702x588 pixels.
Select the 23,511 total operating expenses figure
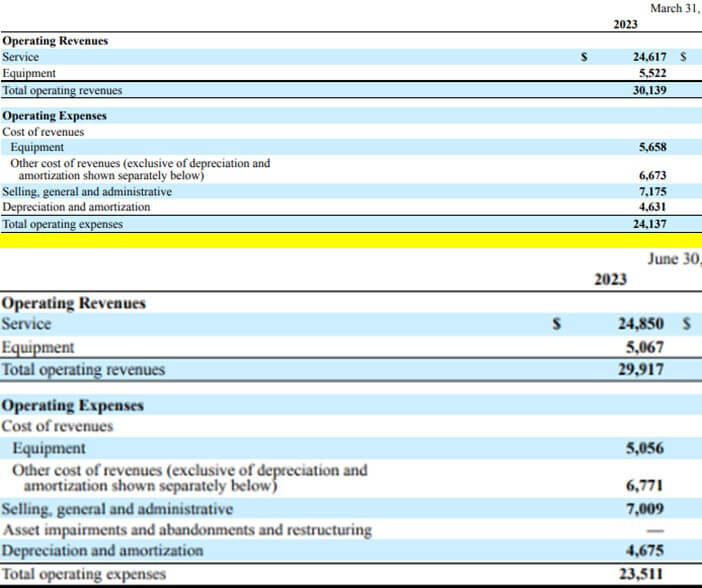tap(641, 574)
